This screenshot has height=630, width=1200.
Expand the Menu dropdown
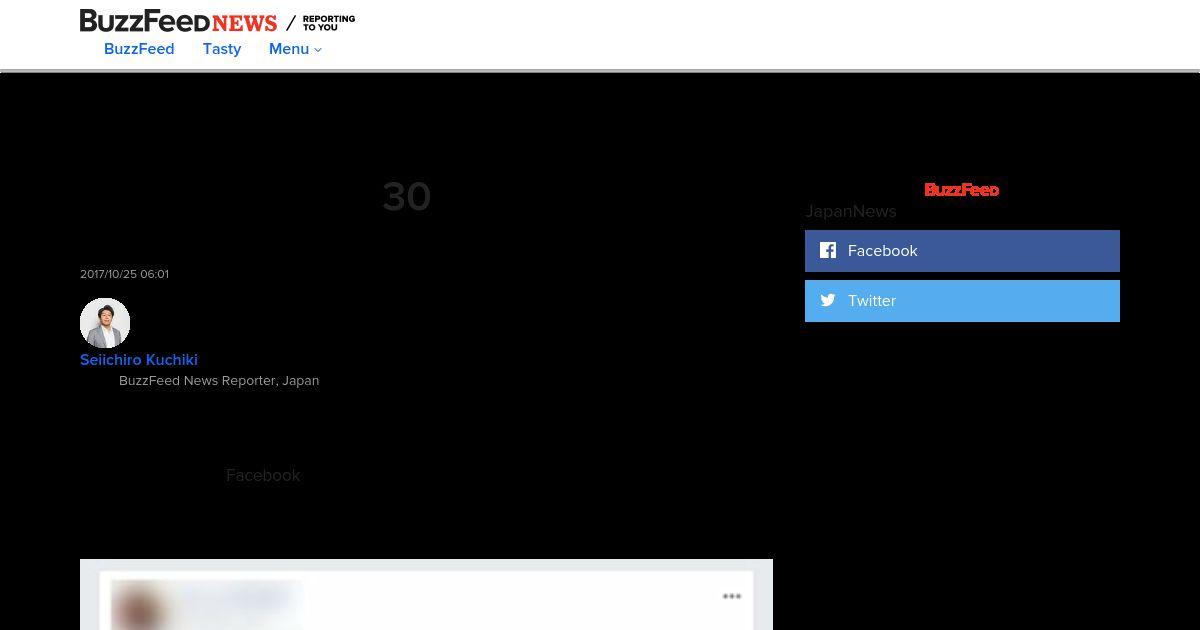pyautogui.click(x=295, y=49)
